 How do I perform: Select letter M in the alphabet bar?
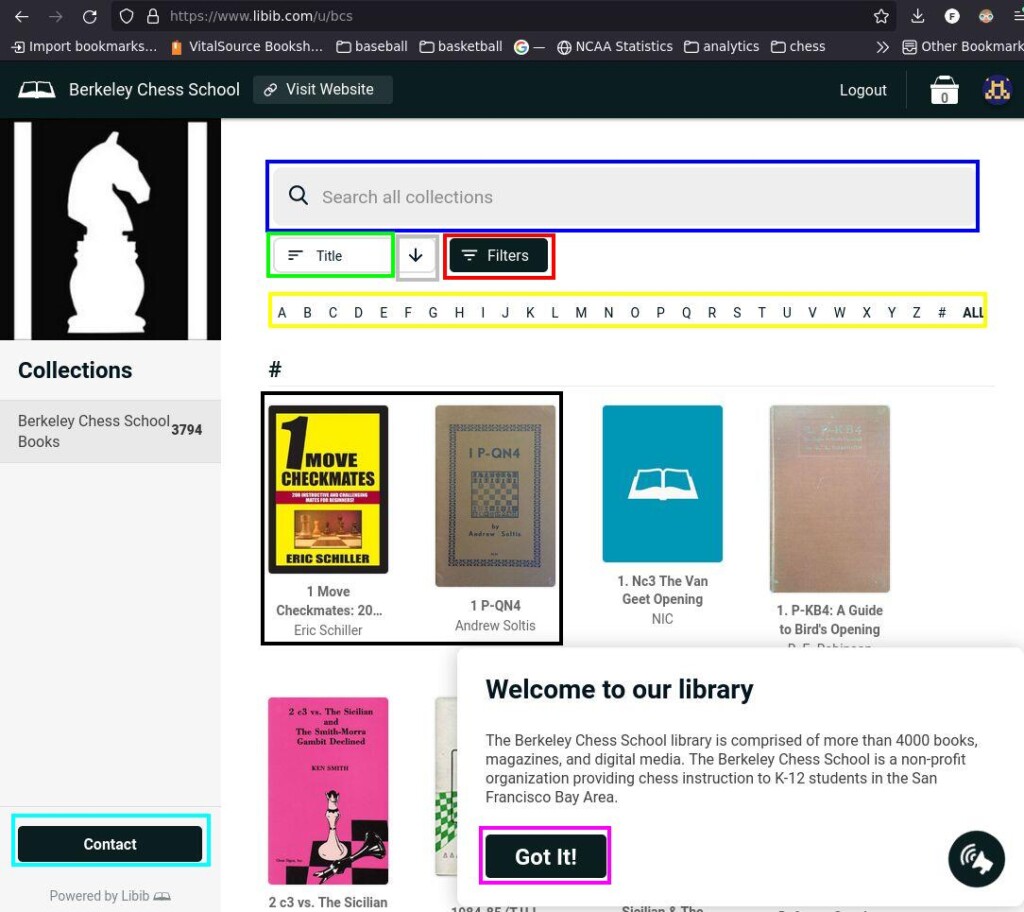pyautogui.click(x=581, y=313)
